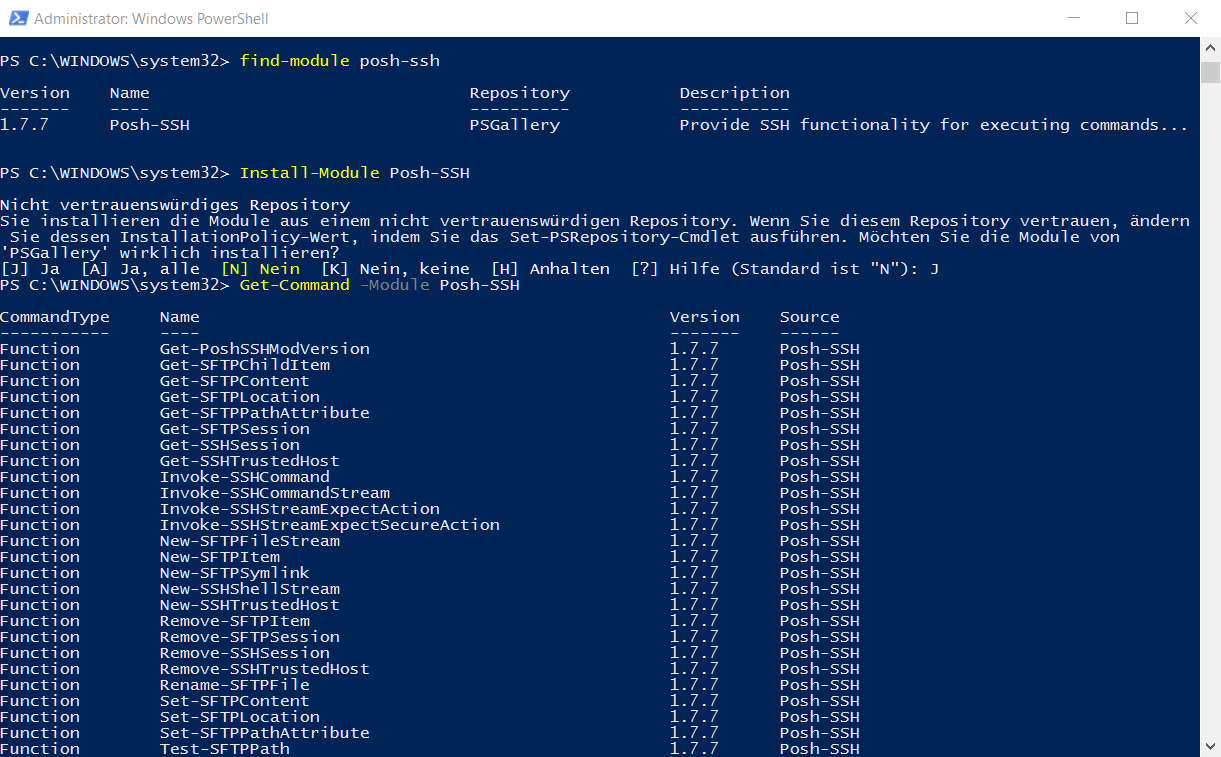Close the PowerShell window
Viewport: 1221px width, 757px height.
click(1191, 18)
